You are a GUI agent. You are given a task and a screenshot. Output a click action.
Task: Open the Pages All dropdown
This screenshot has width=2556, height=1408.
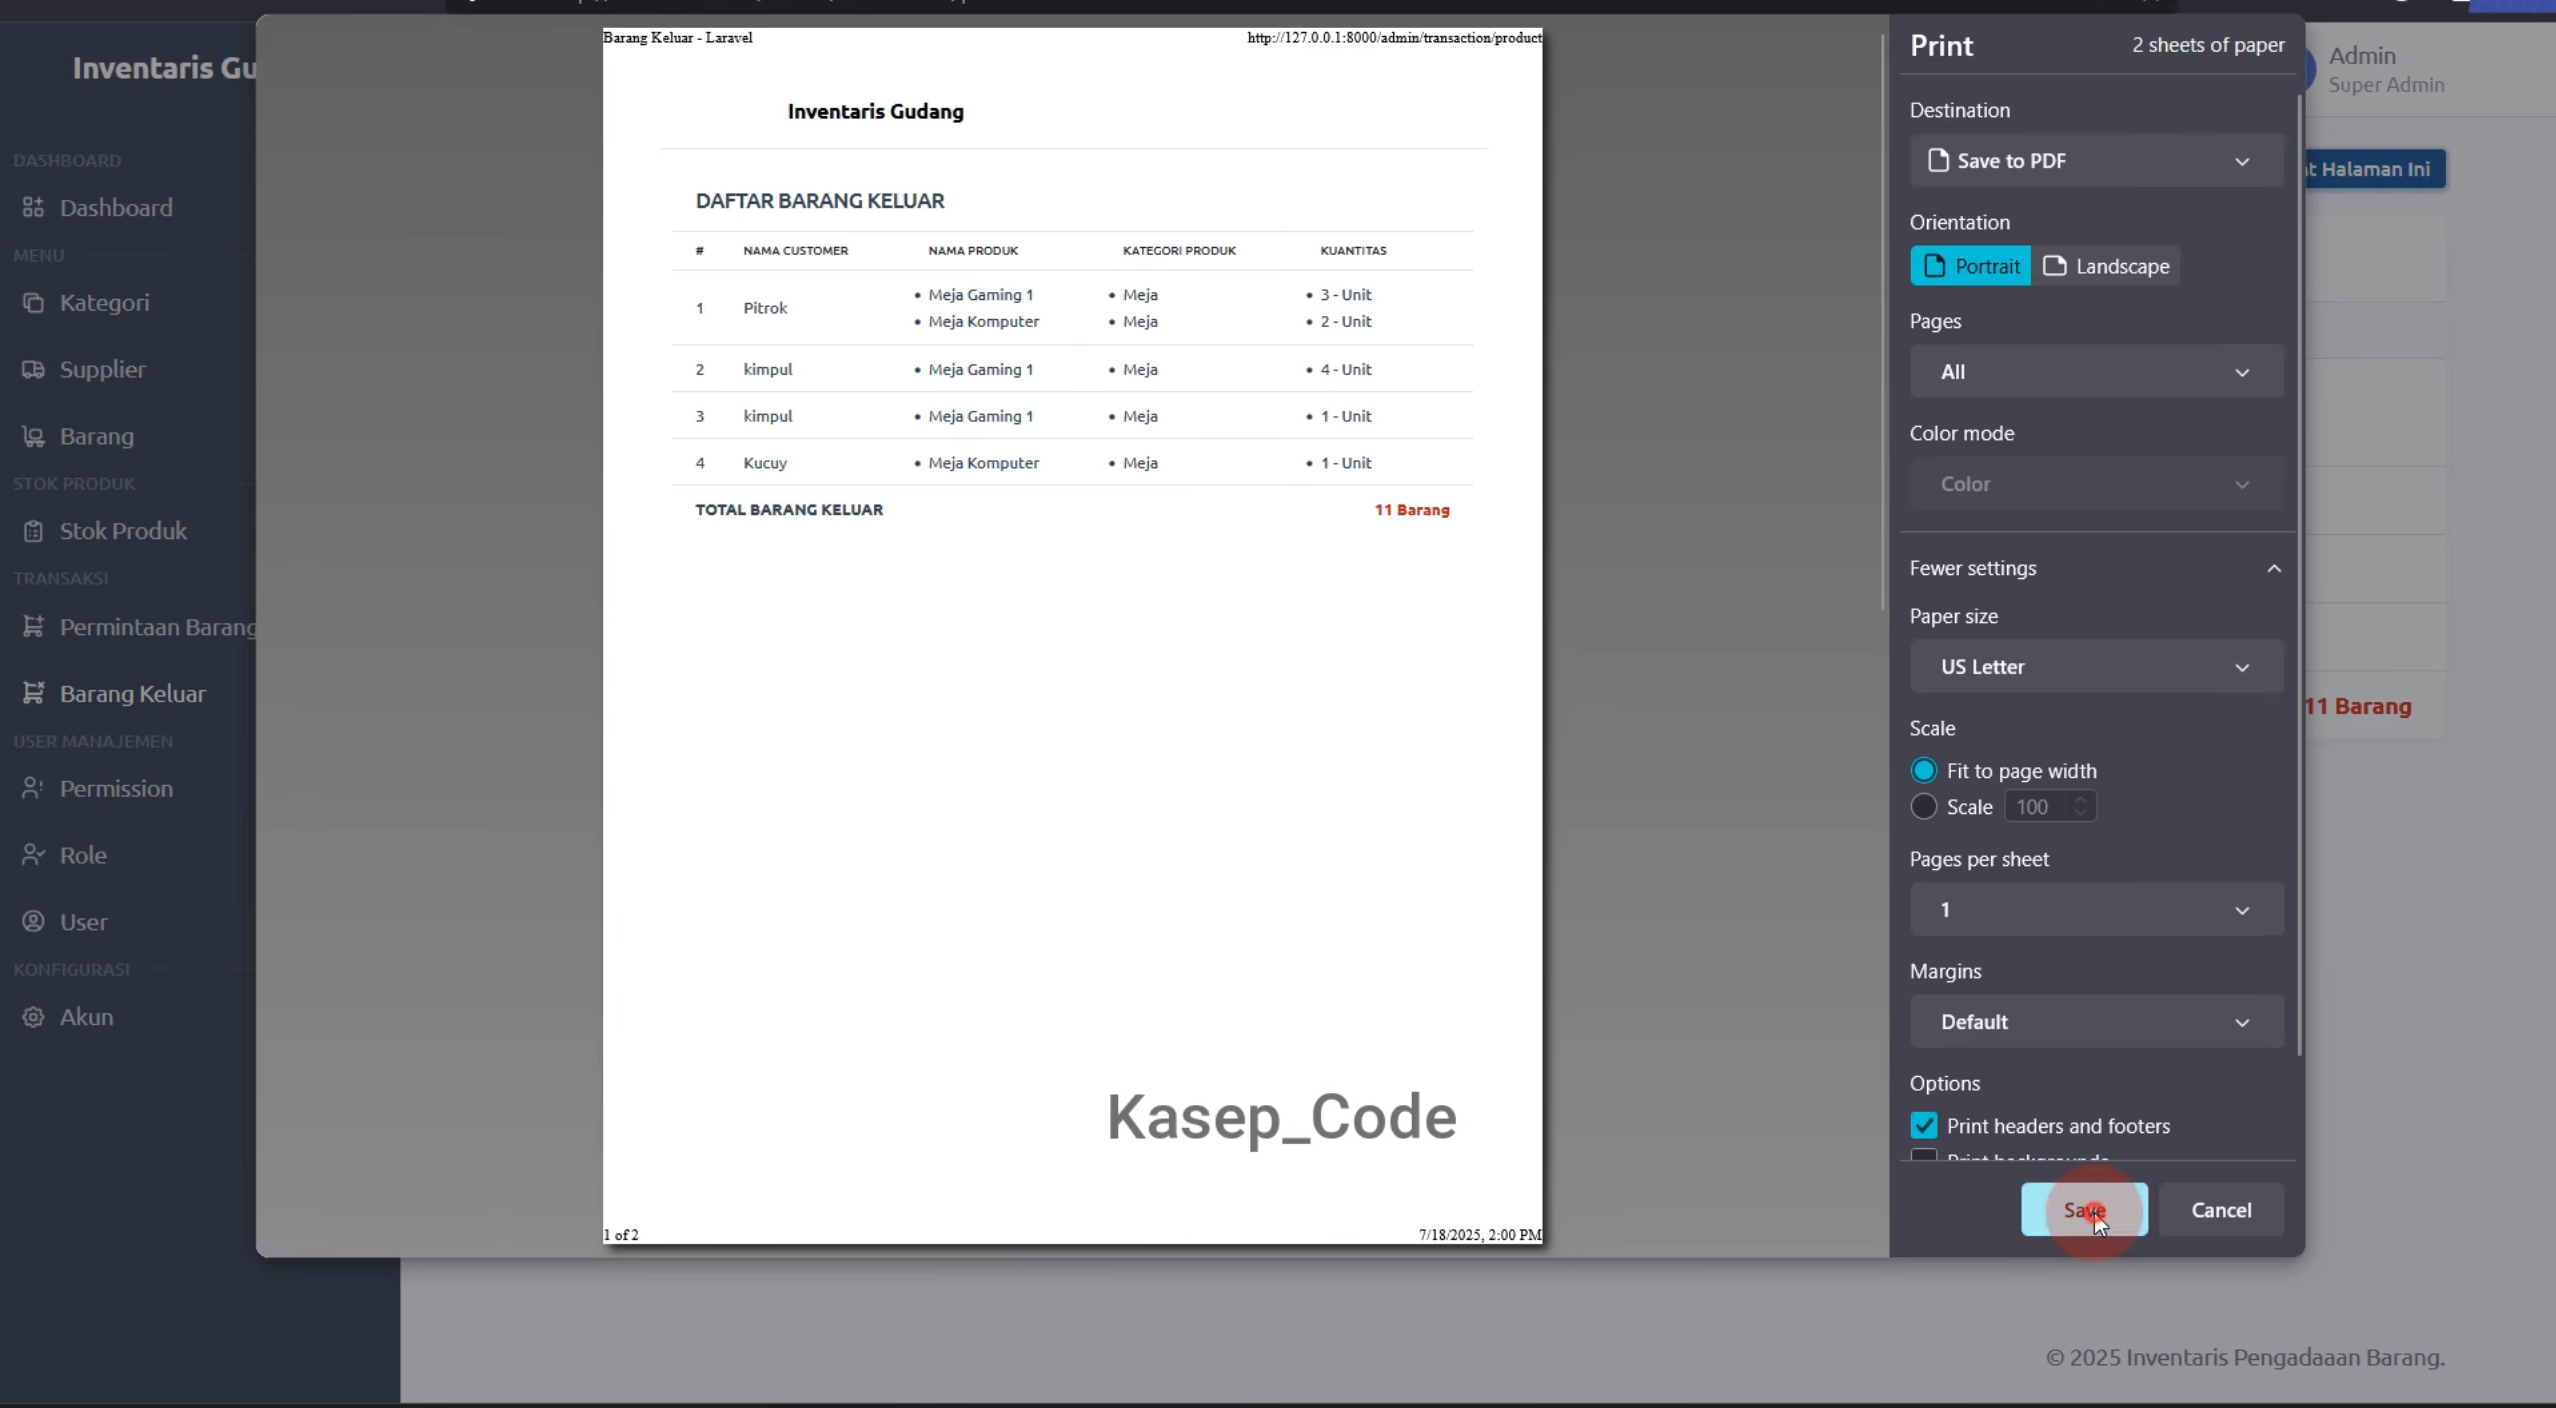(2096, 372)
